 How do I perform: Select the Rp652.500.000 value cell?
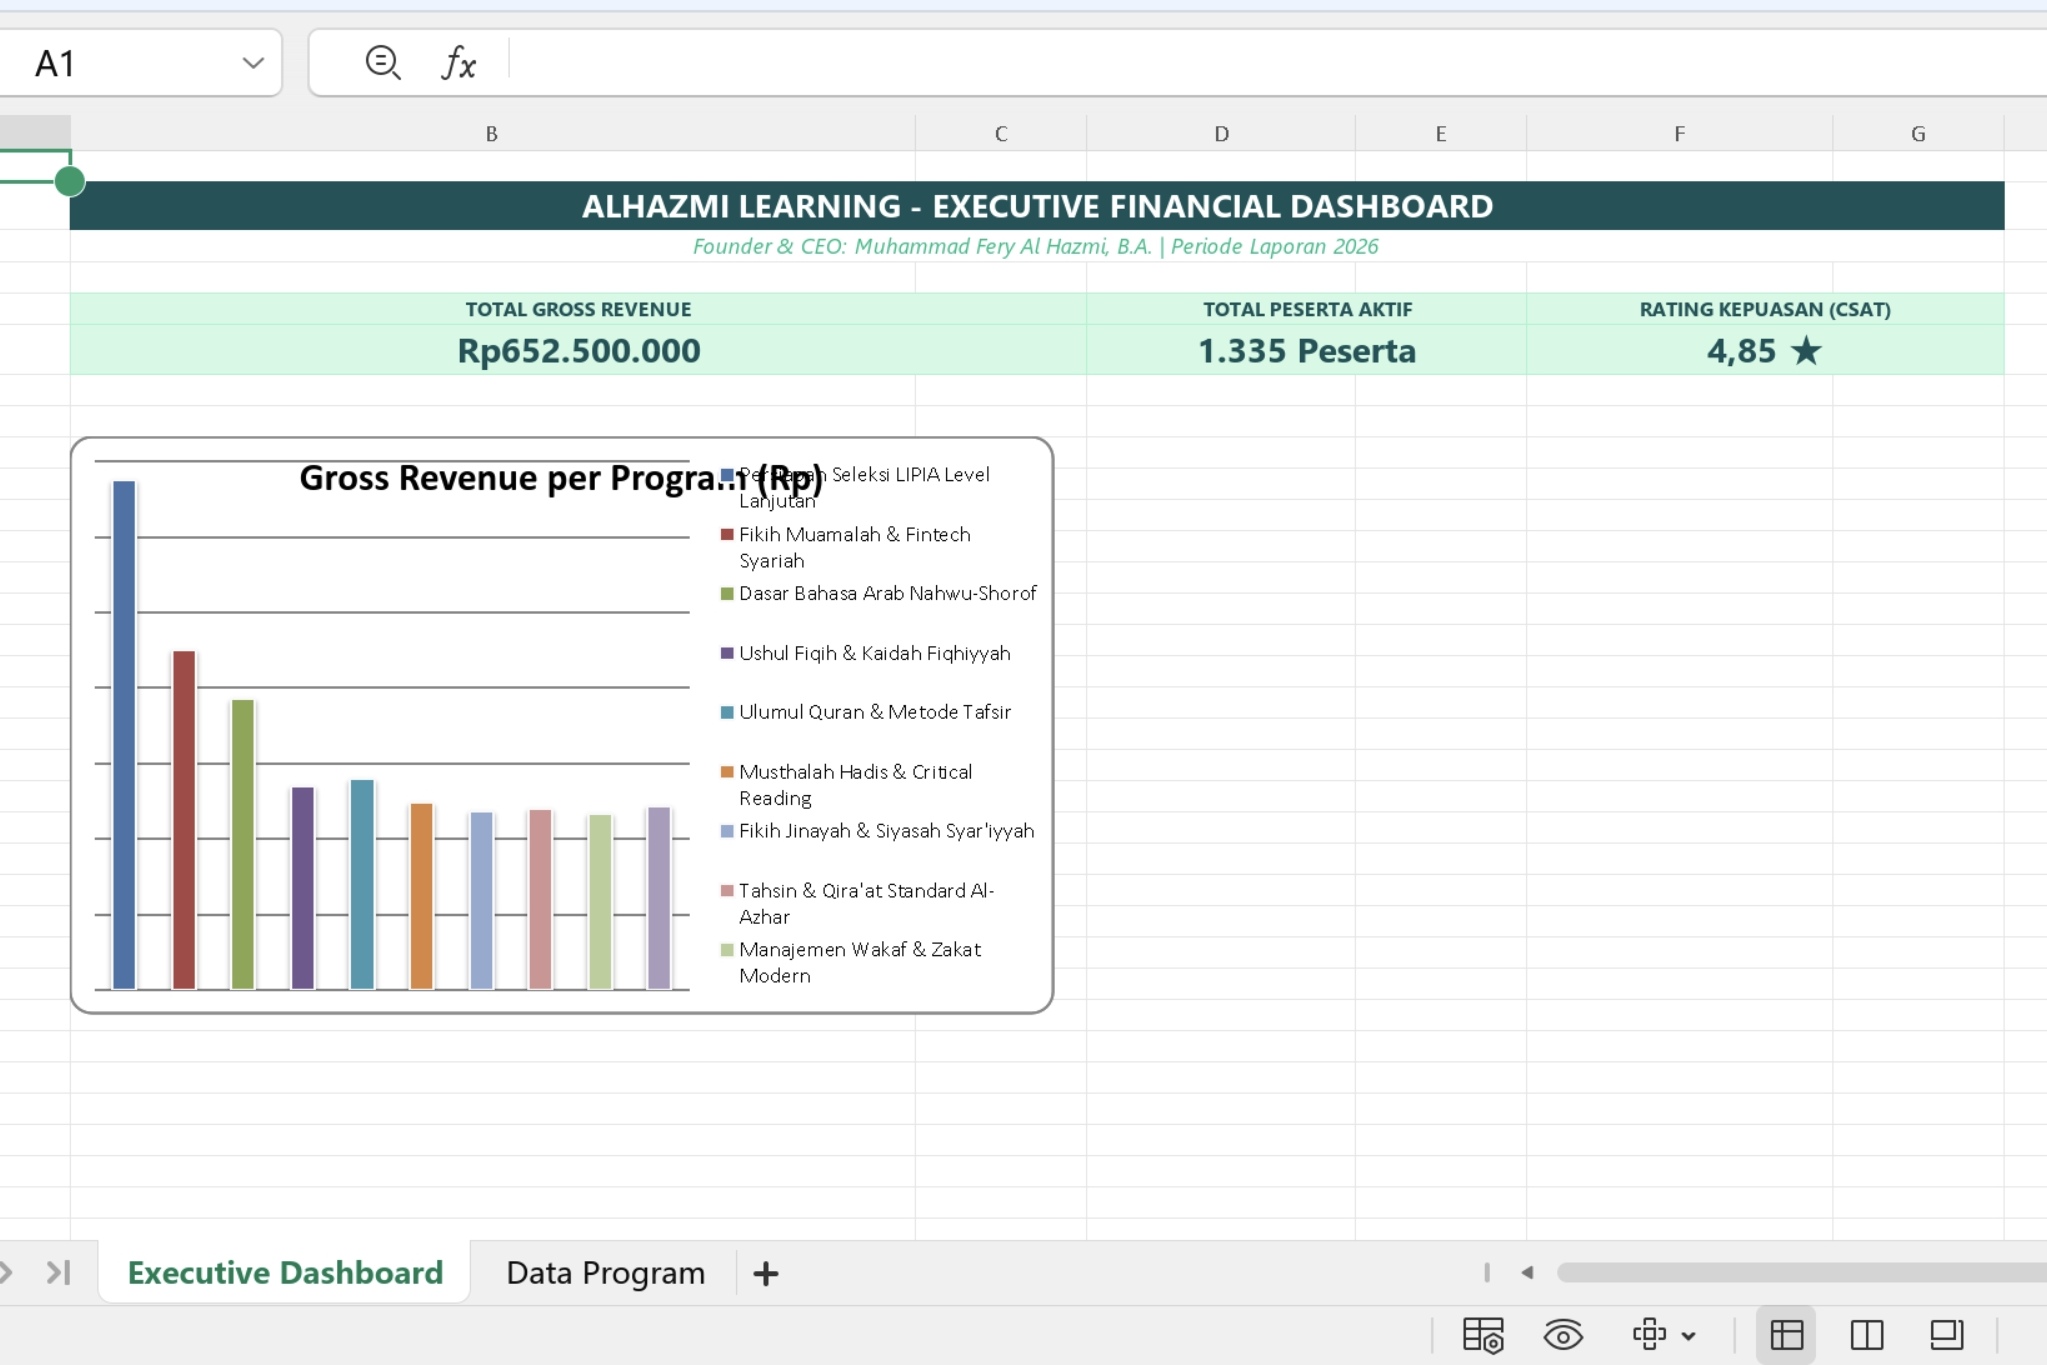coord(578,351)
